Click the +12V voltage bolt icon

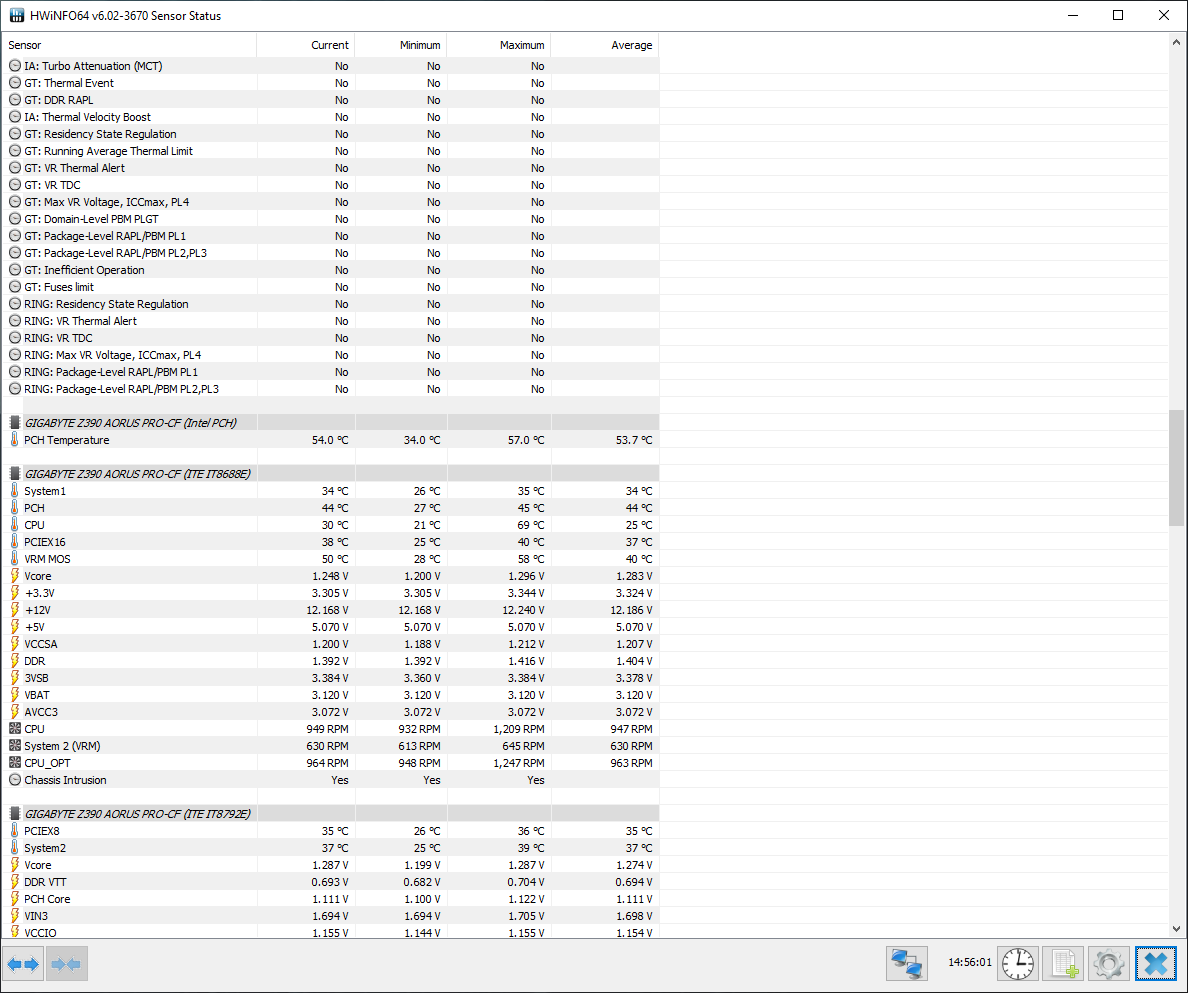tap(14, 610)
